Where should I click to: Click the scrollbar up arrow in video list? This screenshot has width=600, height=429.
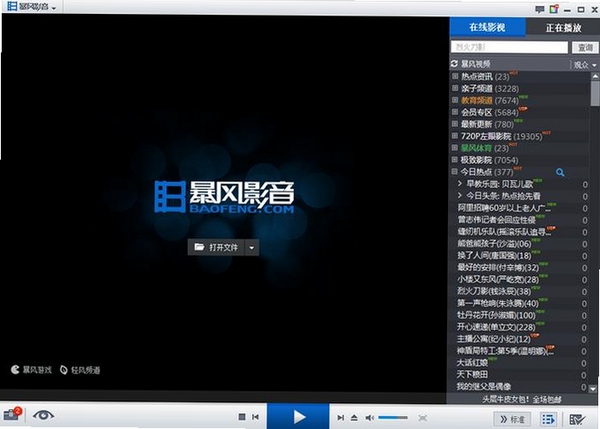[x=595, y=76]
